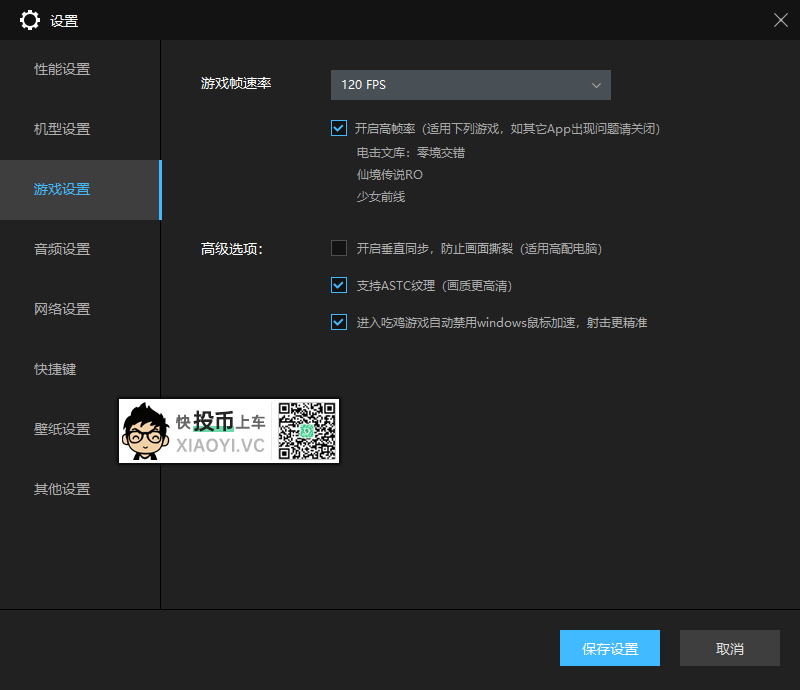This screenshot has width=800, height=690.
Task: Enable 开启垂直同步 vertical sync
Action: tap(338, 248)
